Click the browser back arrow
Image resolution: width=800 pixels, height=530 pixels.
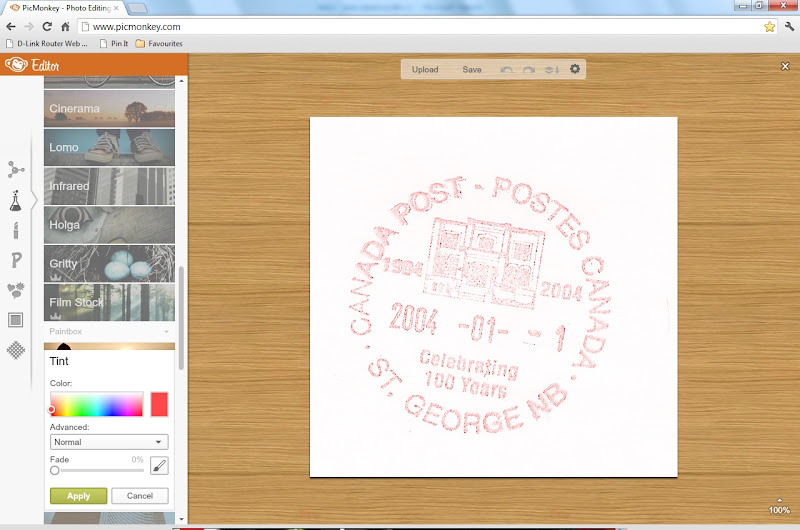point(11,27)
